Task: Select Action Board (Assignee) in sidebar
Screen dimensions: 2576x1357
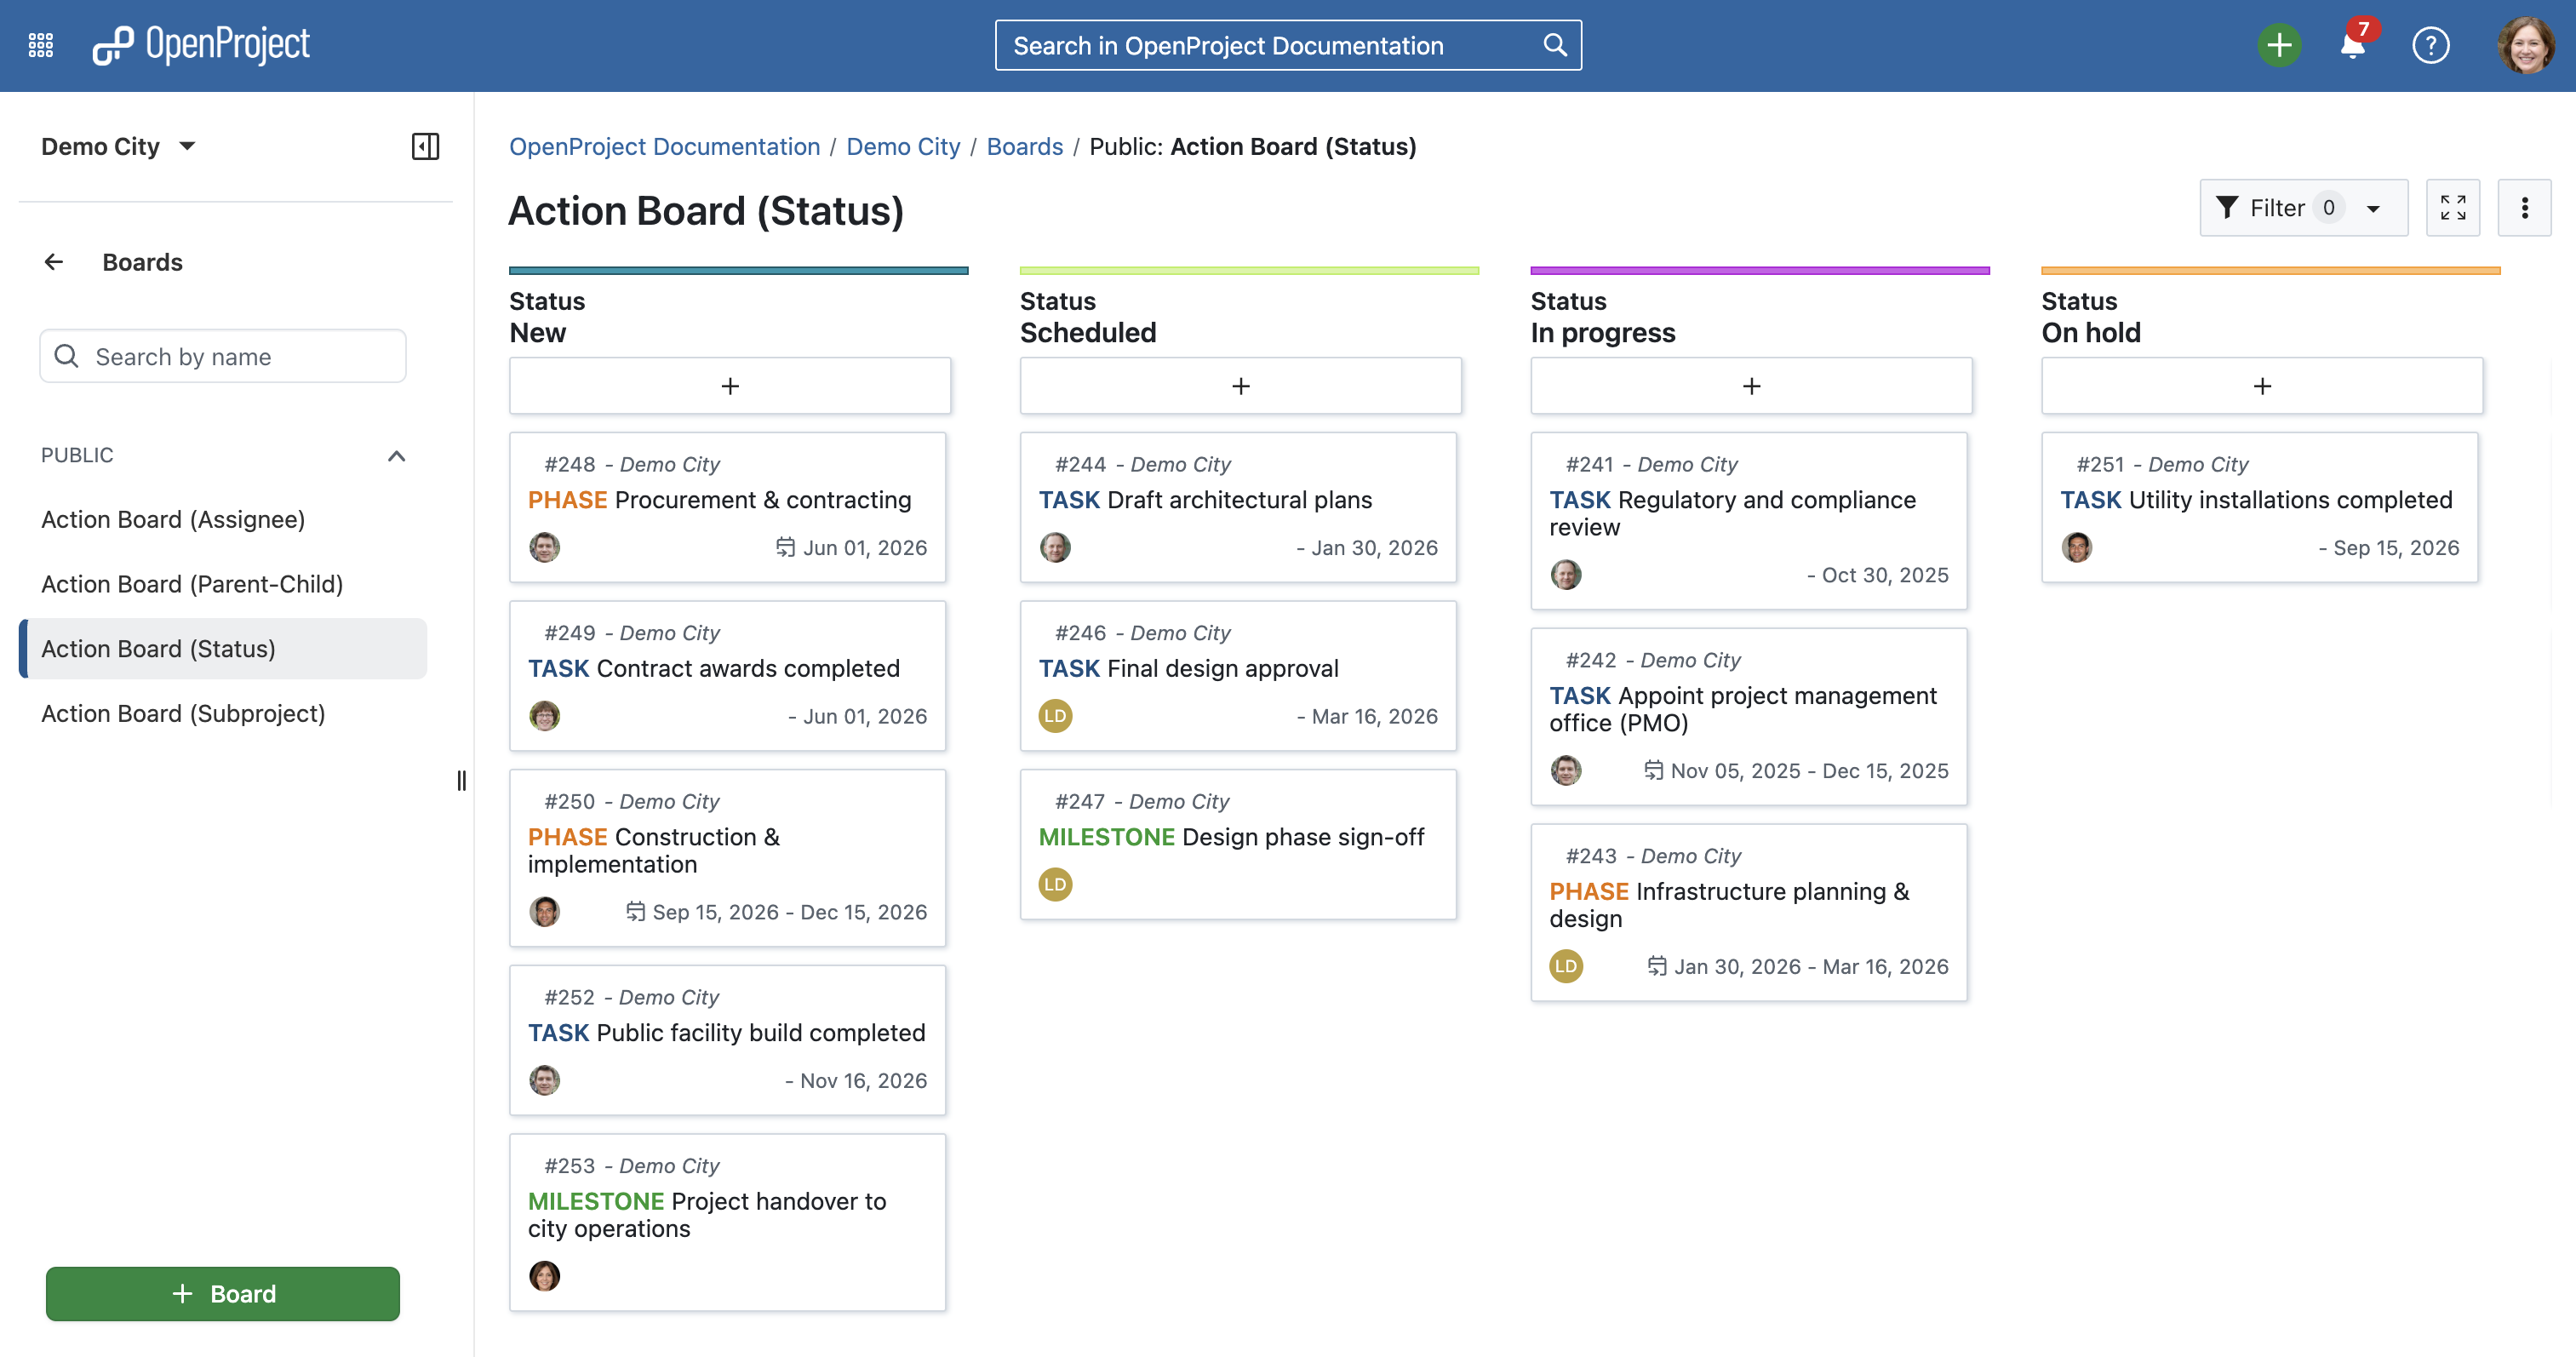Action: tap(173, 520)
